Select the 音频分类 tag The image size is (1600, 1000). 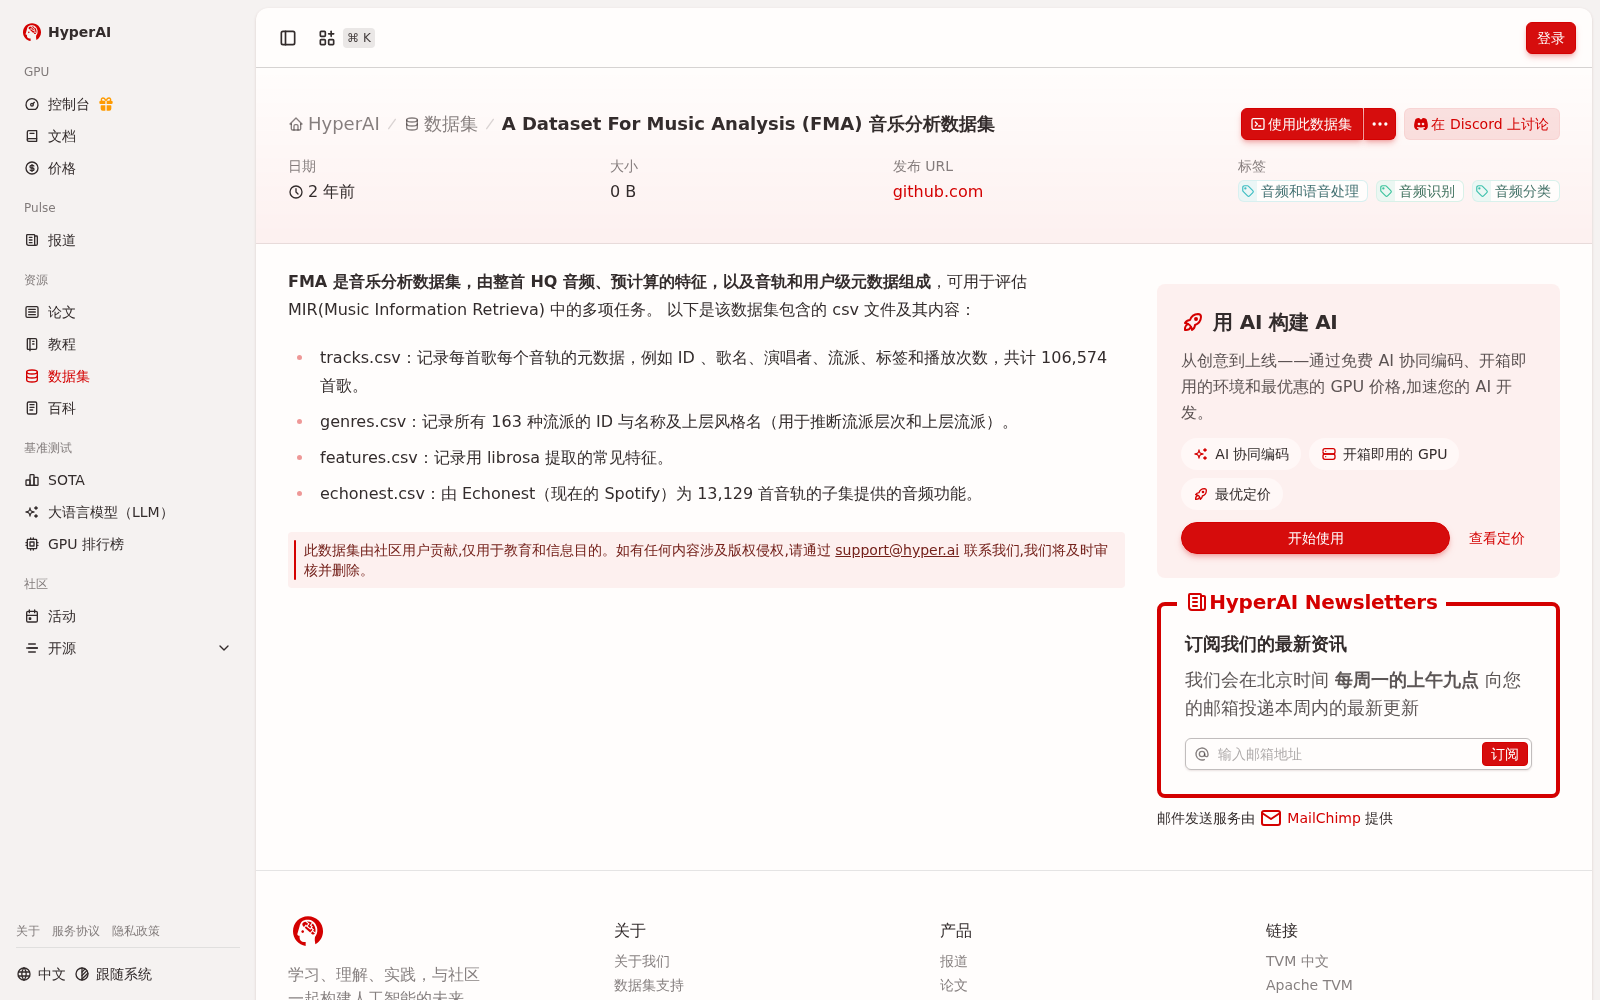pos(1515,191)
